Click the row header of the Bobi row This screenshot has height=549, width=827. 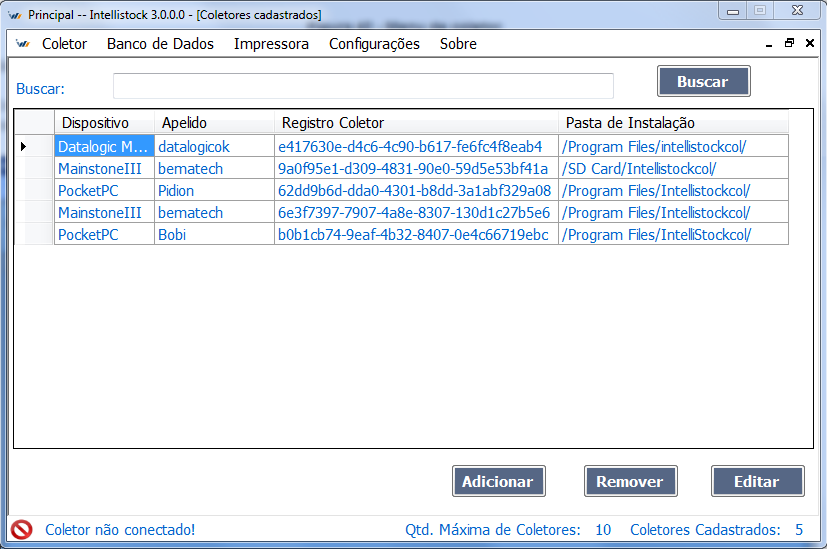[x=34, y=235]
